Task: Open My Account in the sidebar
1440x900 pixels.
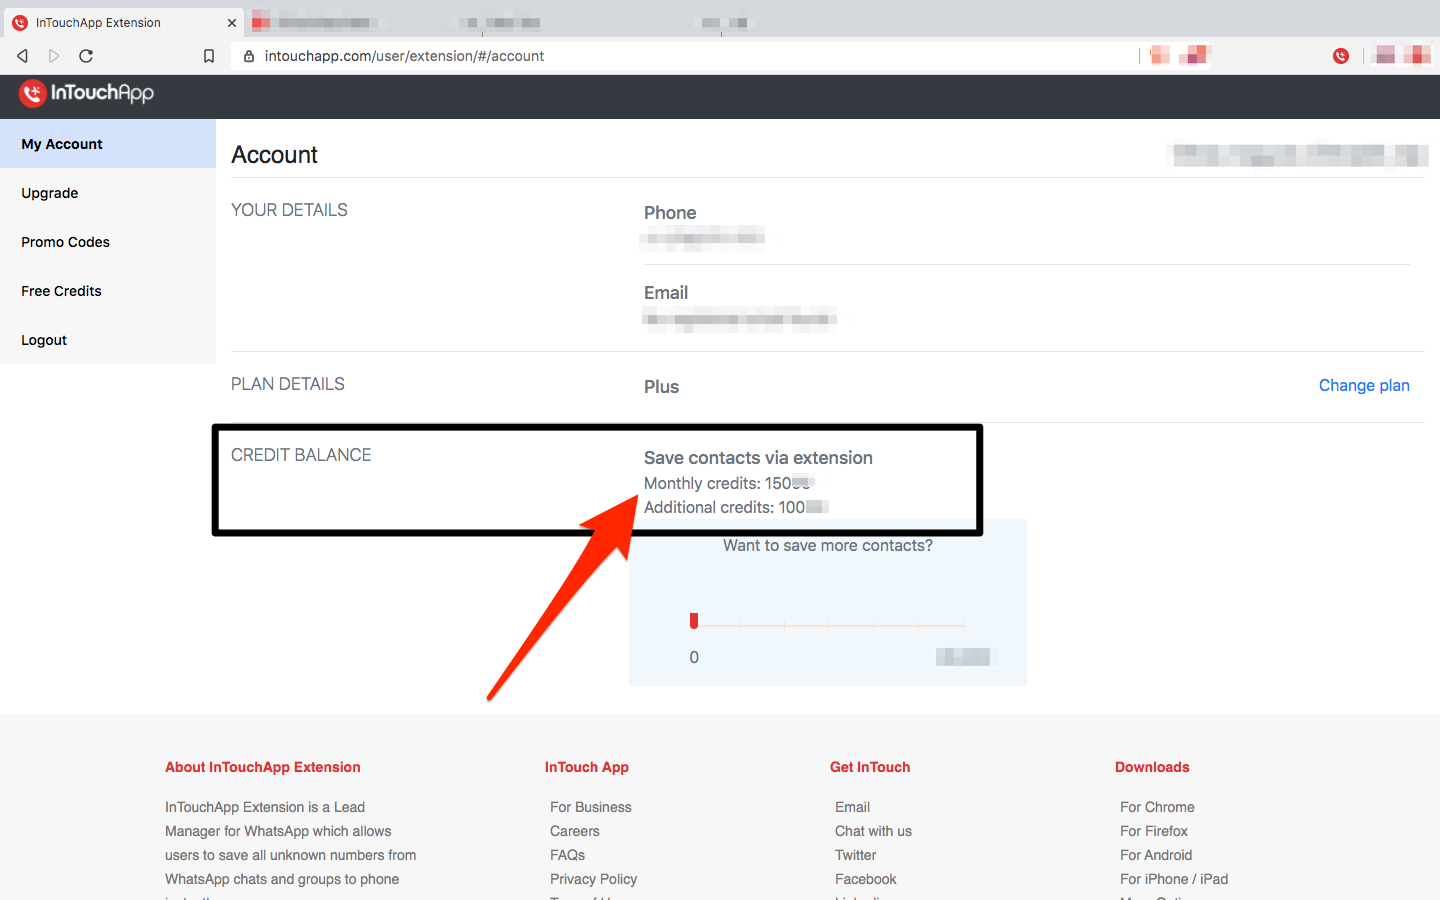Action: pyautogui.click(x=108, y=144)
